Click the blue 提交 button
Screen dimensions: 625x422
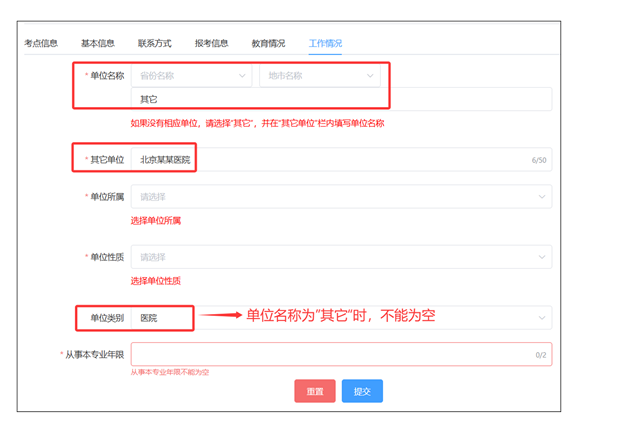[x=362, y=391]
